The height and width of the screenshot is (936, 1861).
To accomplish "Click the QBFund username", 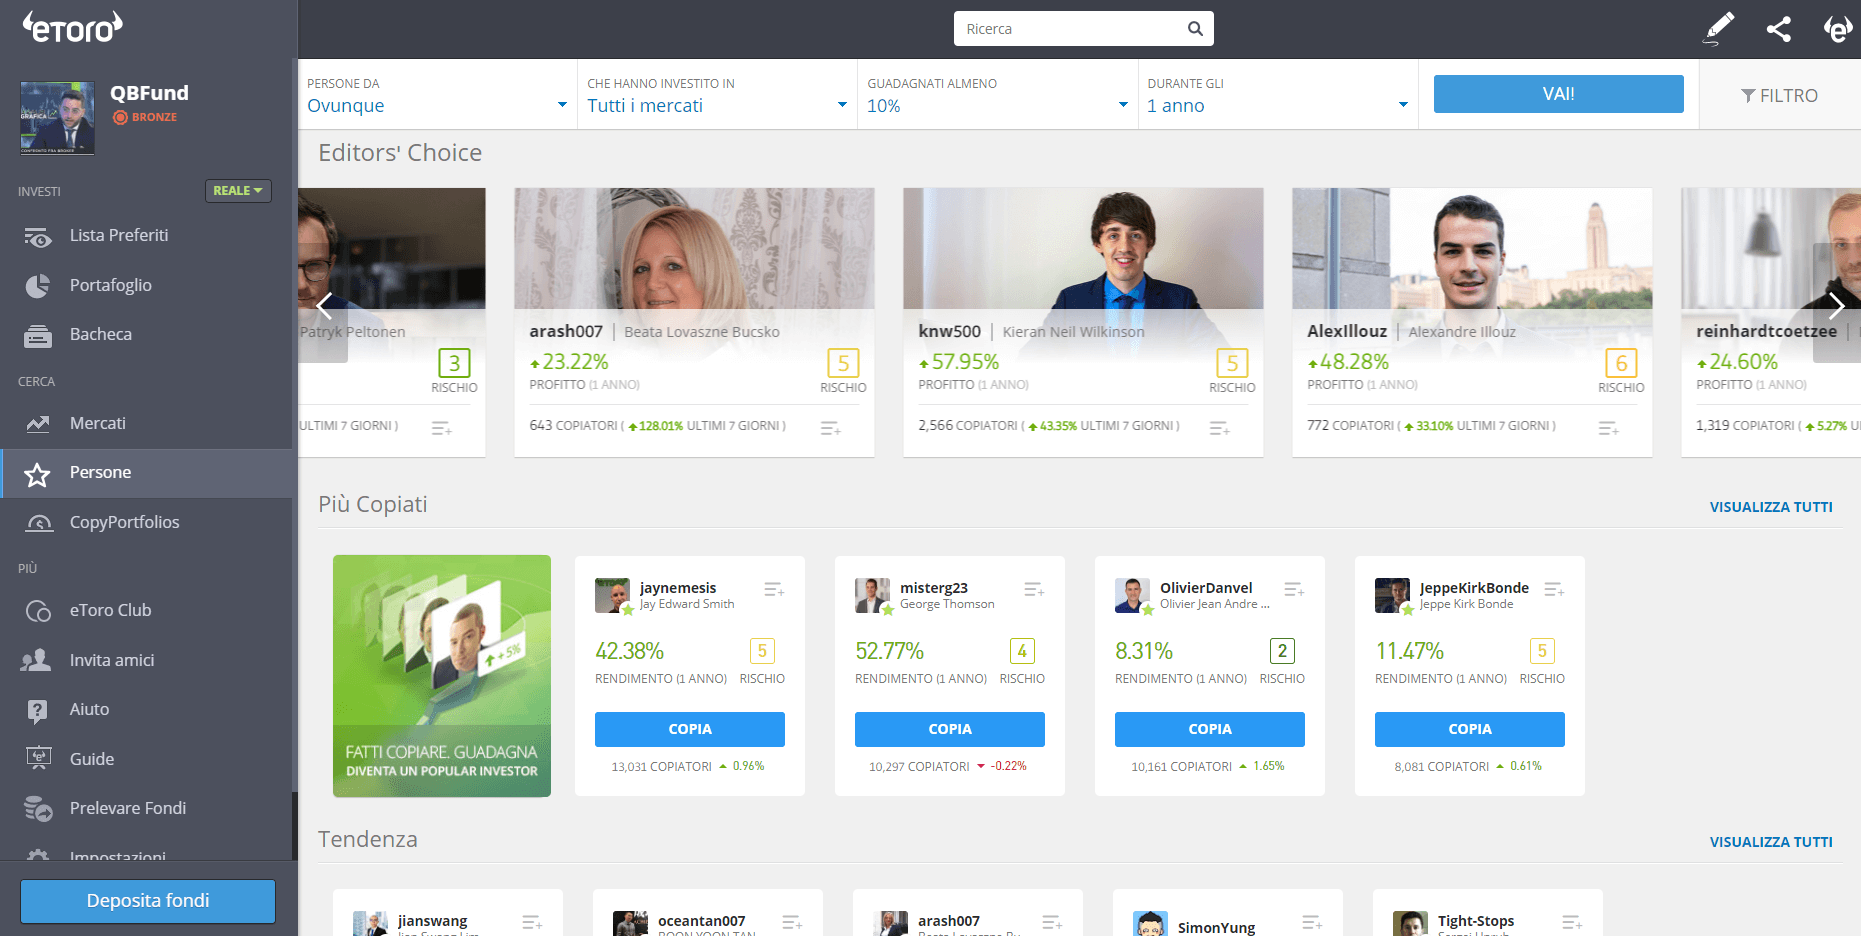I will pos(149,93).
